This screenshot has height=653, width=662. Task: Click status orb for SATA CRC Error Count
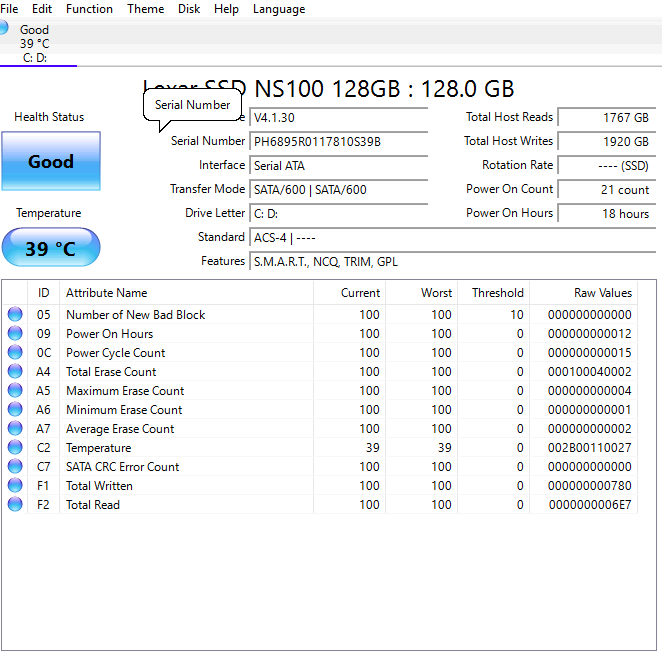tap(15, 466)
